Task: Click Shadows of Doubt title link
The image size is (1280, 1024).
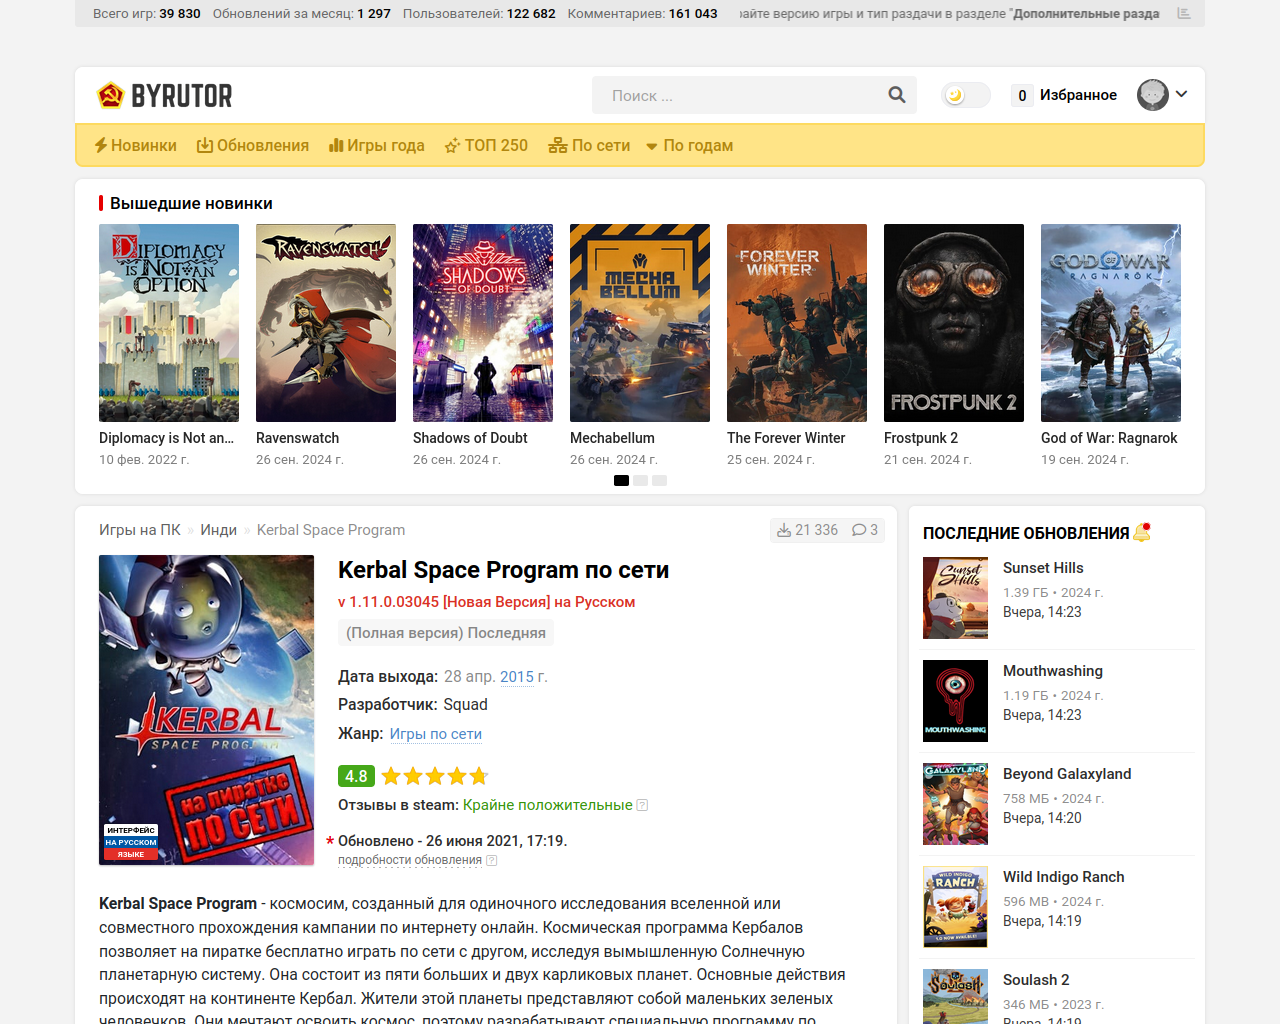Action: tap(470, 438)
